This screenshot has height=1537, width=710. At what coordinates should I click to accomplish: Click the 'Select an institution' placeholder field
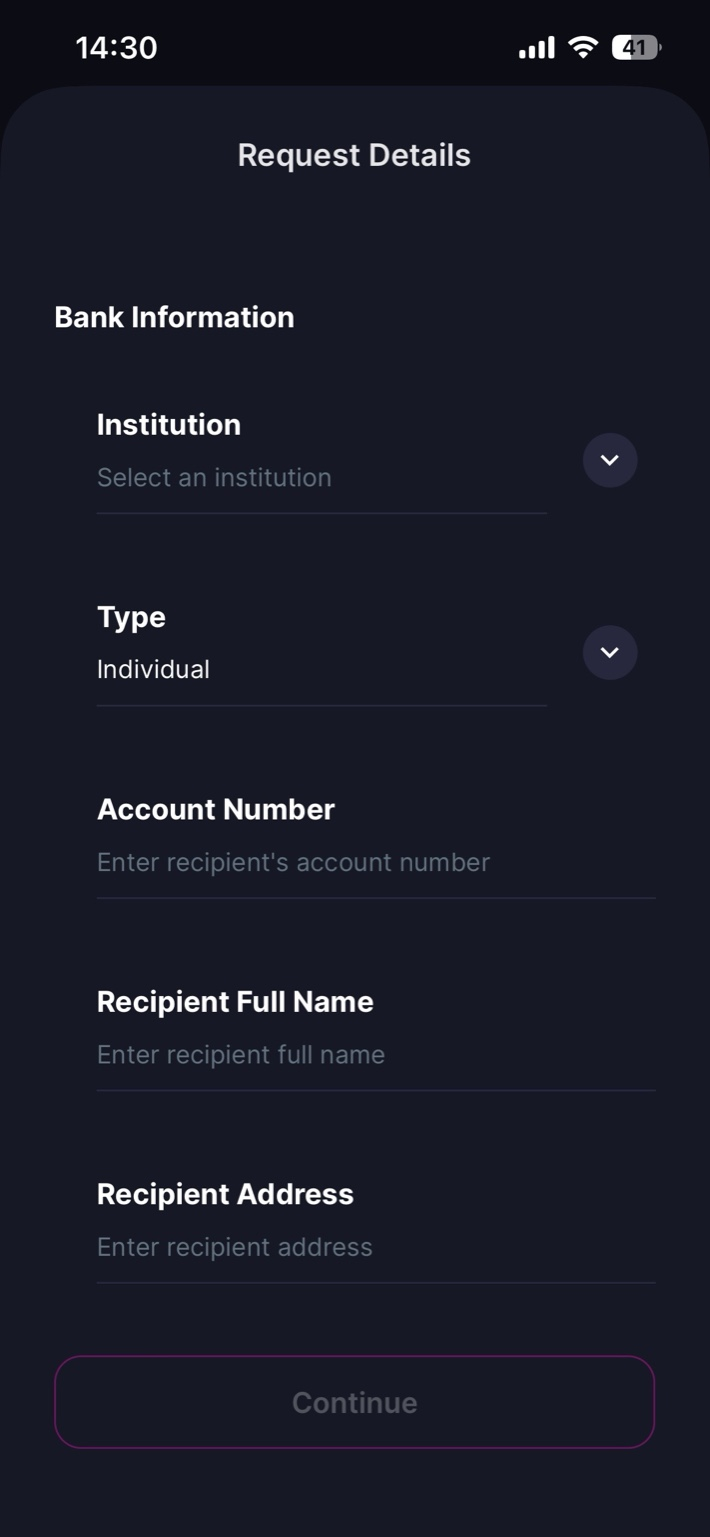click(214, 478)
